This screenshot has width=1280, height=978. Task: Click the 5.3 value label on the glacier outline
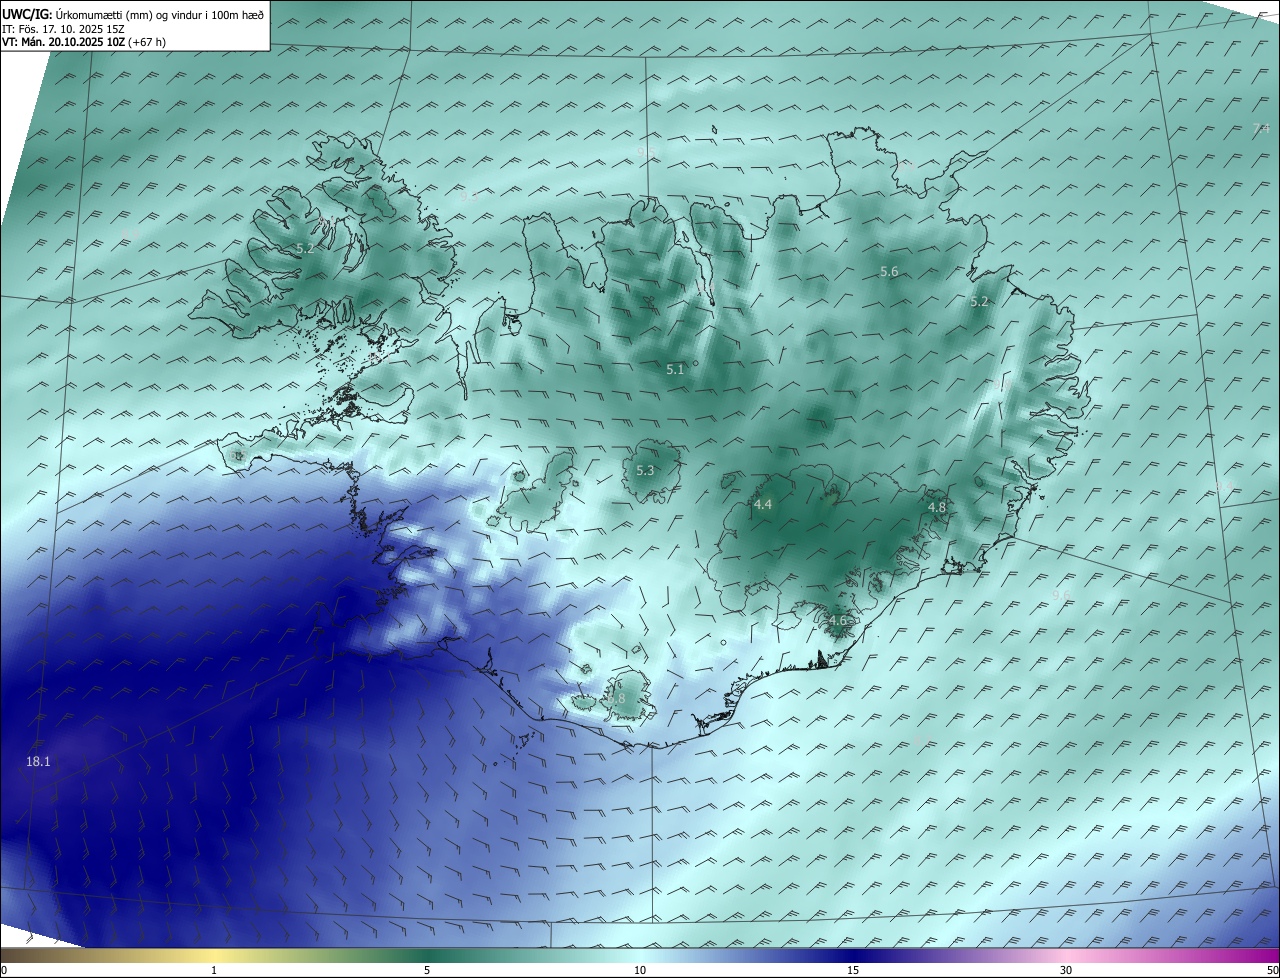point(645,471)
